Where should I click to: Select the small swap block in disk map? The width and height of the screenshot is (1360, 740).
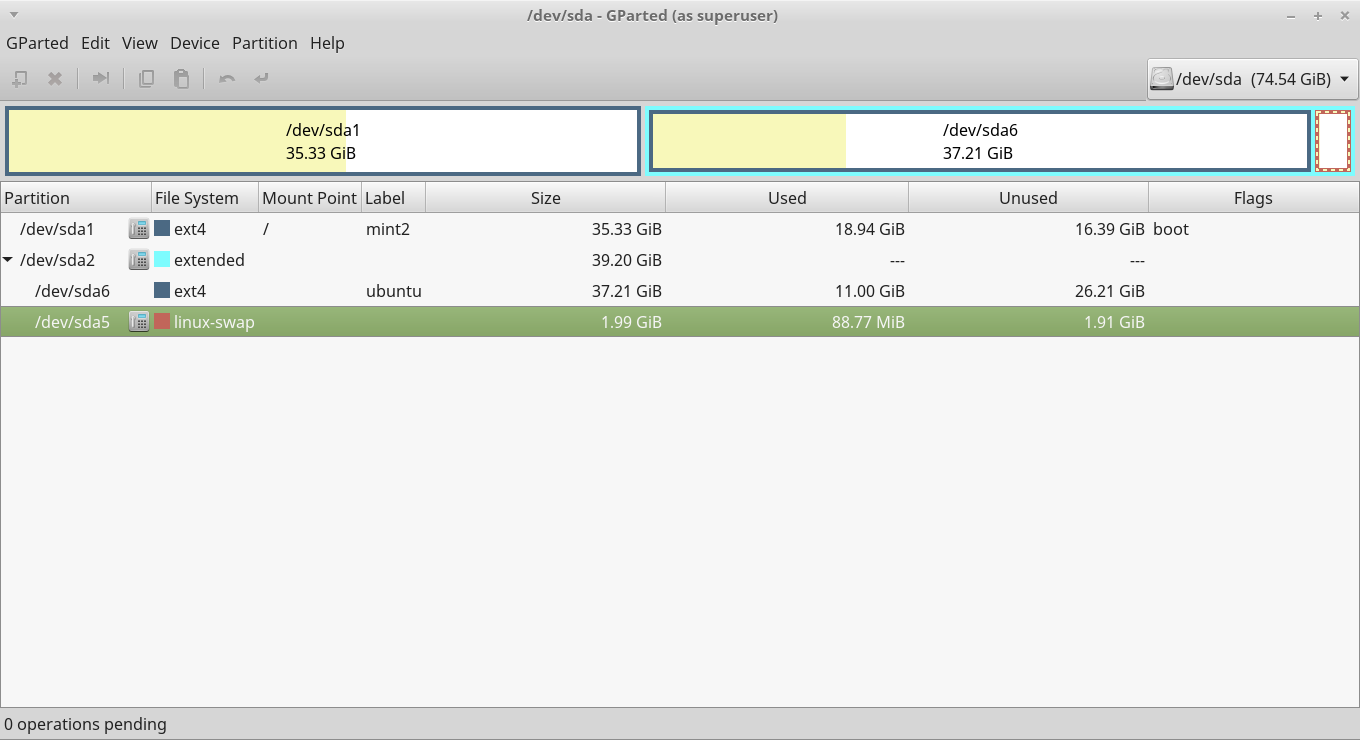tap(1333, 141)
